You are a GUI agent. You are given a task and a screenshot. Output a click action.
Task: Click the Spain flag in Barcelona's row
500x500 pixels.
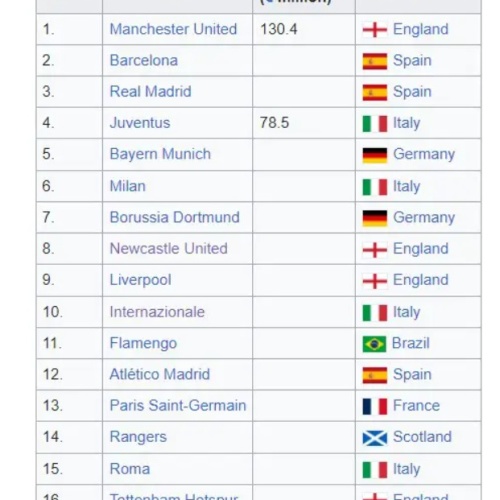375,61
